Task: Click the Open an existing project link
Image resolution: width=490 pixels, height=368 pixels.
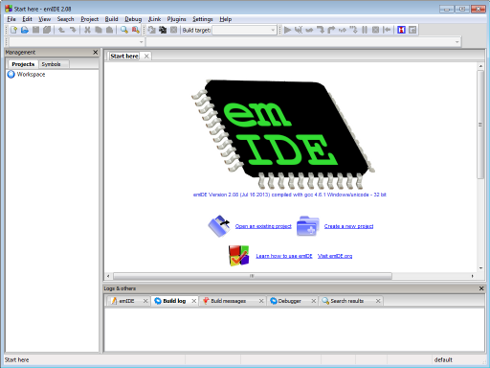Action: point(263,226)
